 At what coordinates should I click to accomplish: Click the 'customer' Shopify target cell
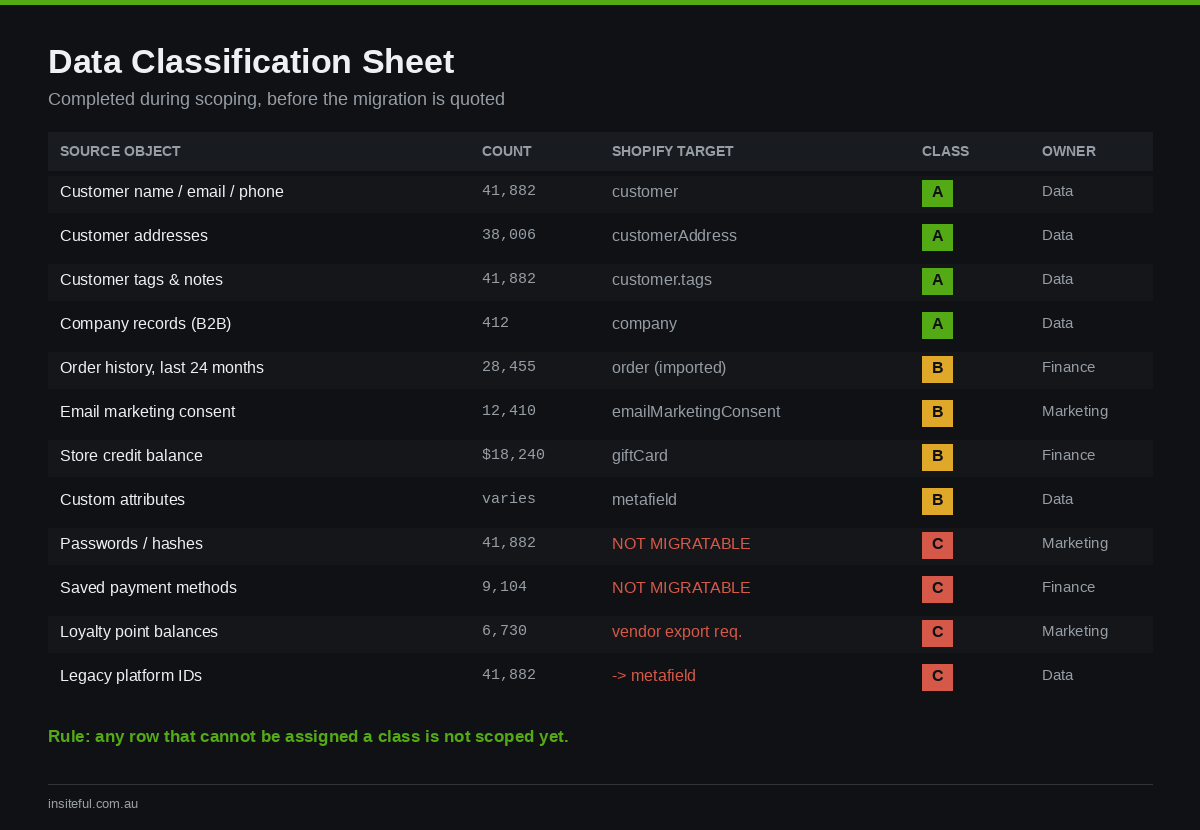pos(645,191)
